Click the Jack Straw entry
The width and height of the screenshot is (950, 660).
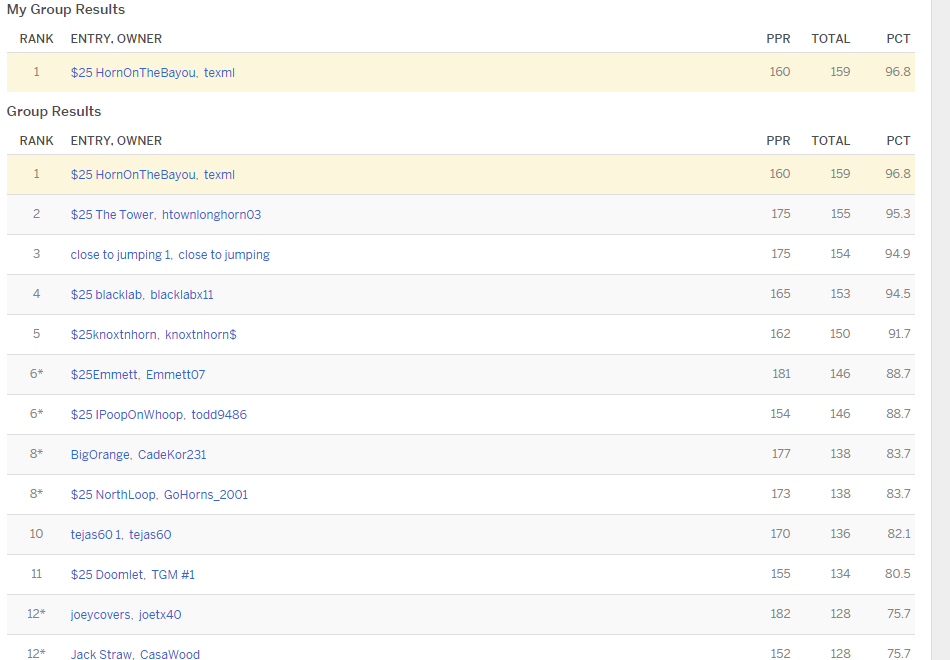click(x=101, y=654)
